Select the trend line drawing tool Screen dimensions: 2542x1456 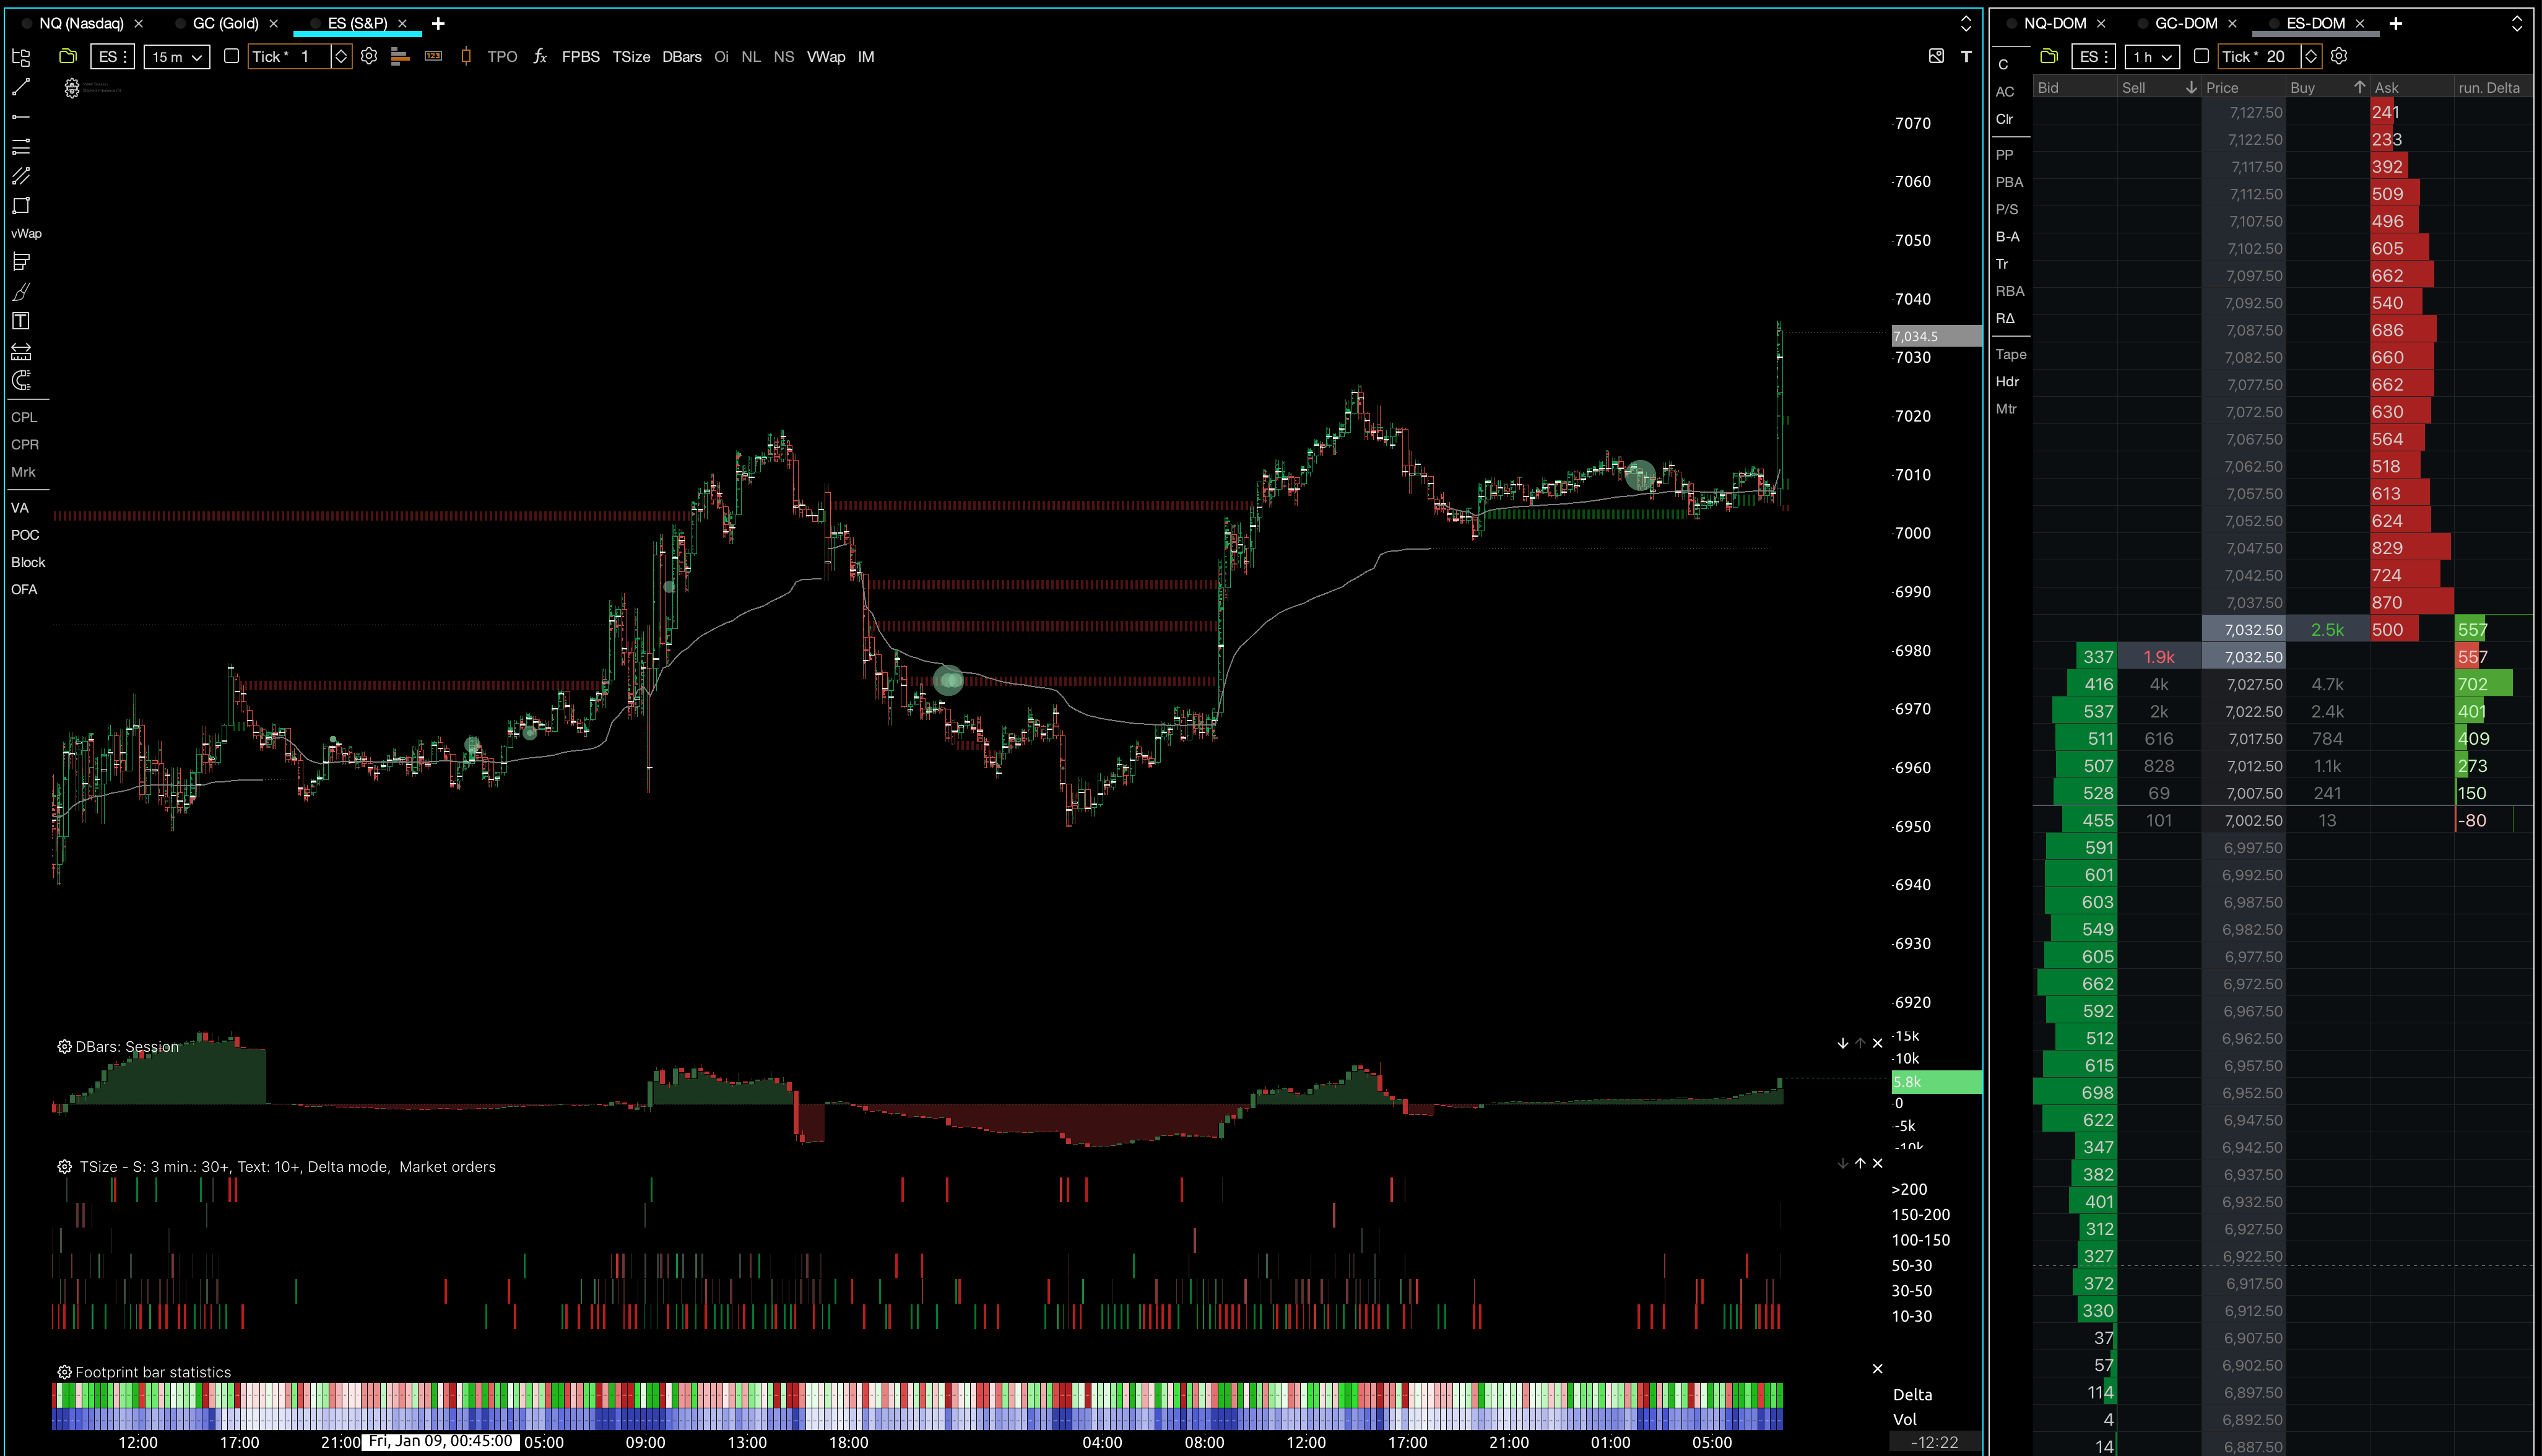click(x=21, y=88)
